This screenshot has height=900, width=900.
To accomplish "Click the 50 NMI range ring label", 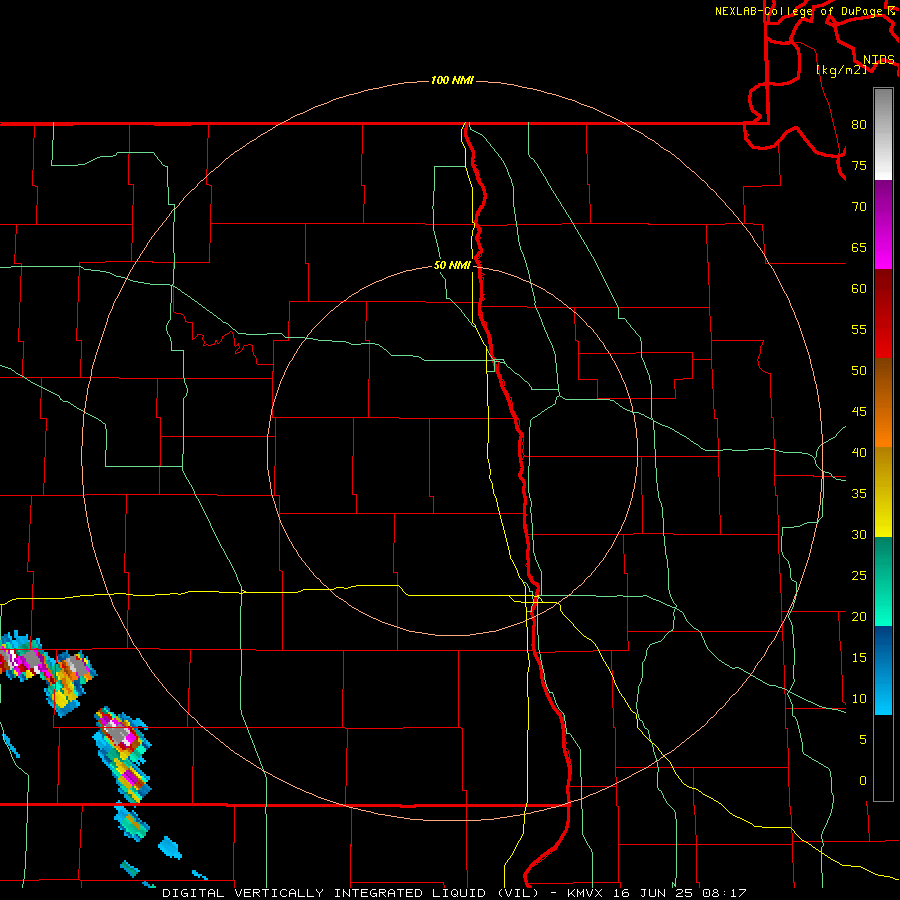I will tap(452, 265).
